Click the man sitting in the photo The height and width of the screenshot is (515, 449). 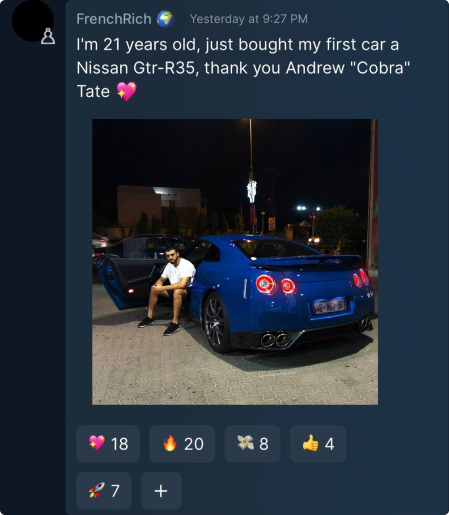[x=168, y=290]
